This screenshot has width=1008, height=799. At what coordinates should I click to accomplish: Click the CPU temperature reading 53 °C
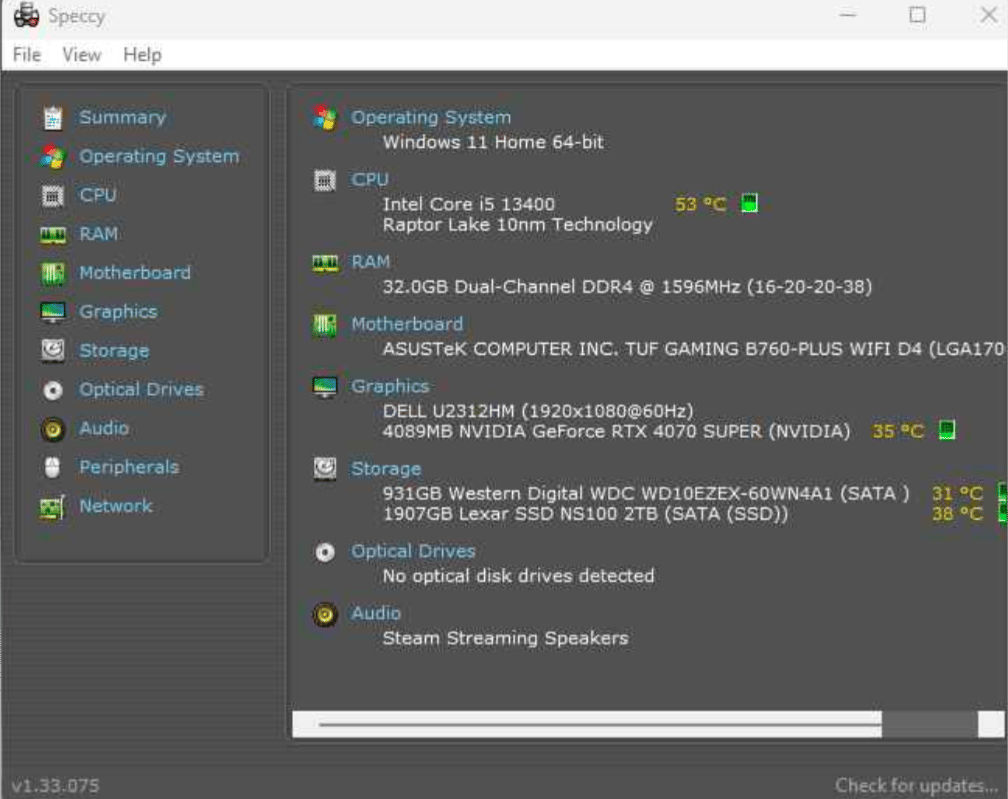(701, 204)
